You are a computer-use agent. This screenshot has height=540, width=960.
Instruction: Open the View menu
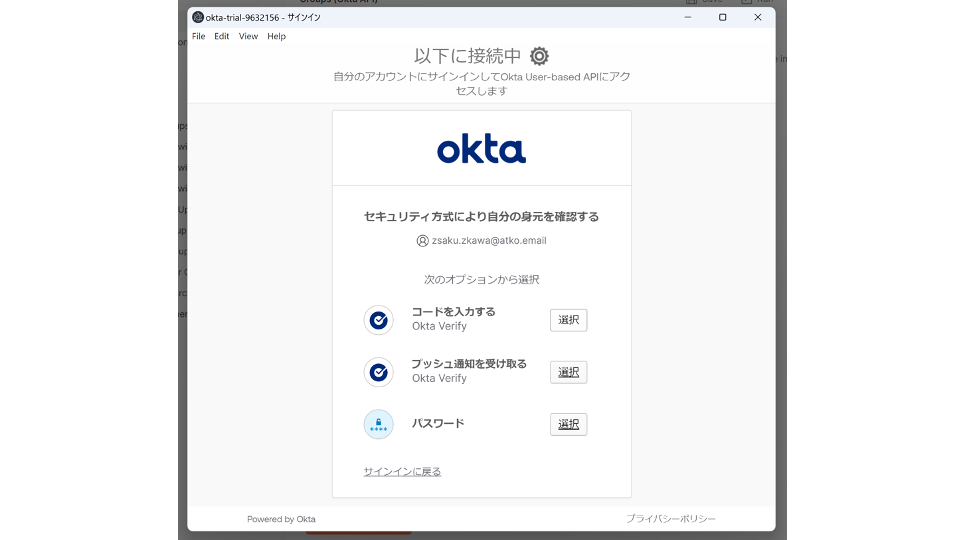pos(248,36)
